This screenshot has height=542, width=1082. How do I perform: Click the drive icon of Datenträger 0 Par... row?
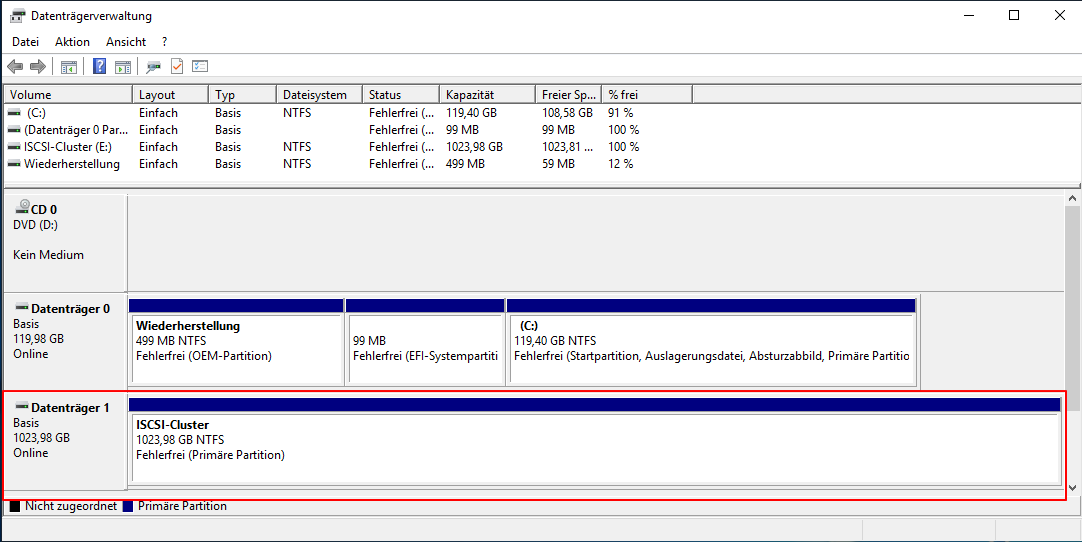(14, 130)
